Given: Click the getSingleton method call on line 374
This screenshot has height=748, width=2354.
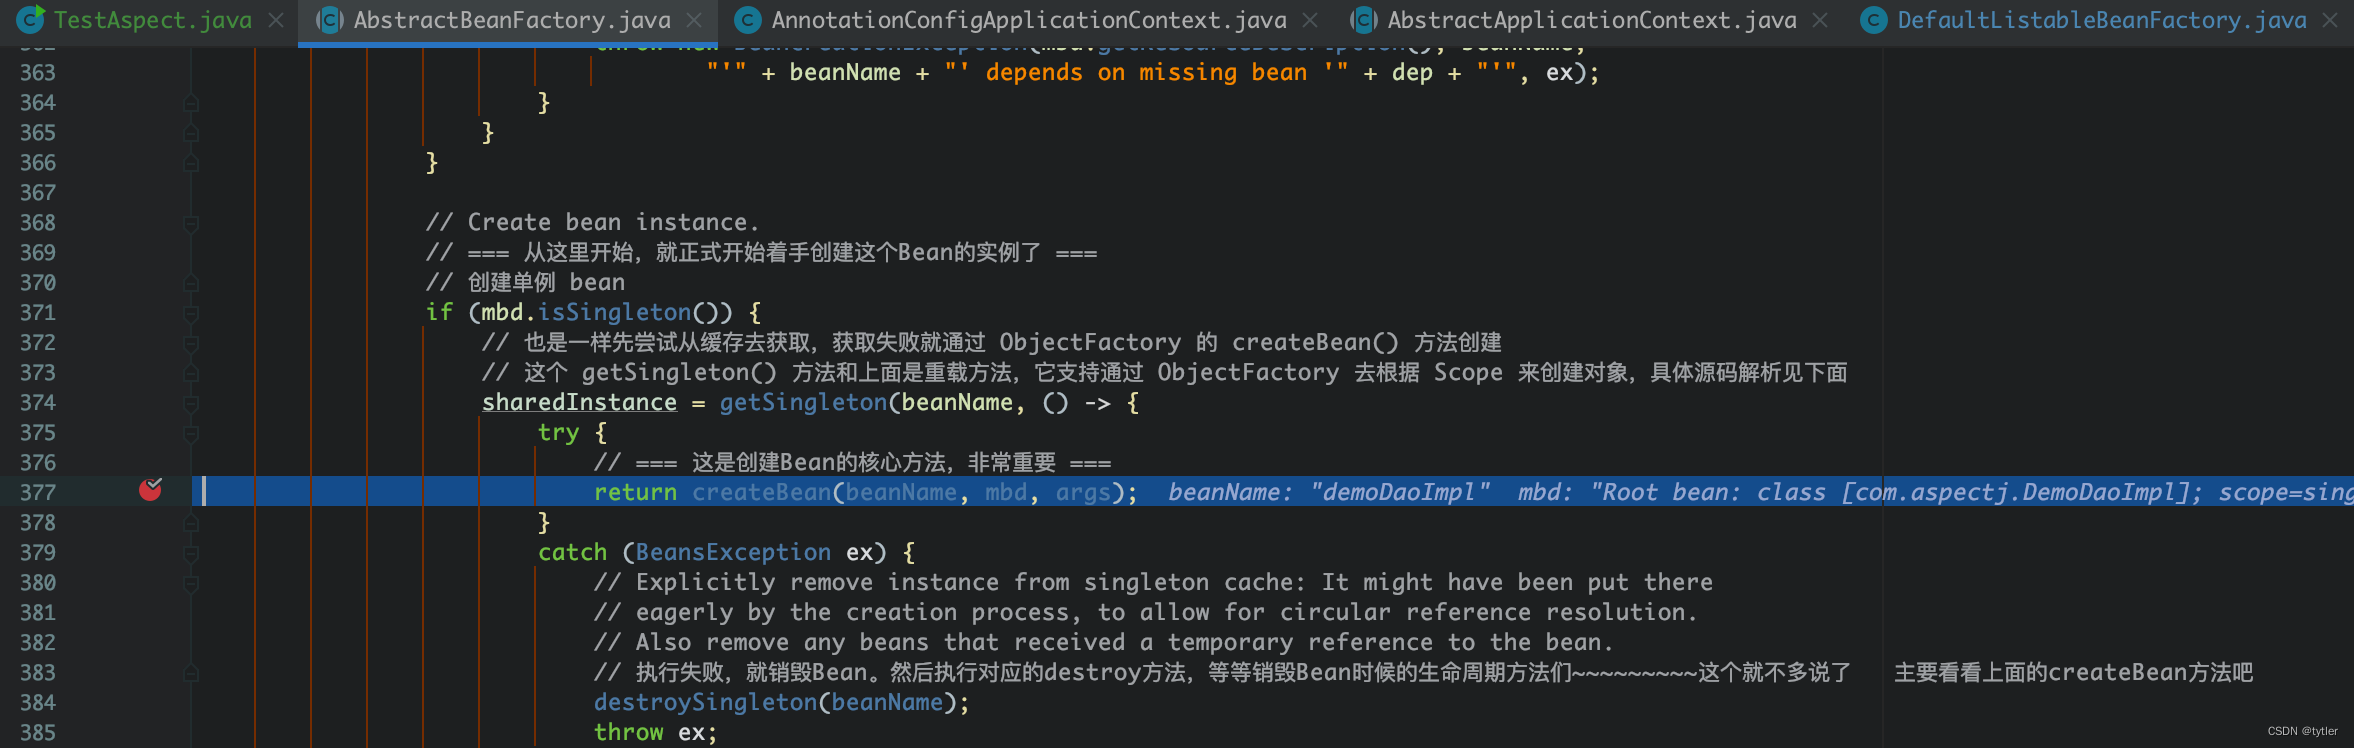Looking at the screenshot, I should pos(803,402).
